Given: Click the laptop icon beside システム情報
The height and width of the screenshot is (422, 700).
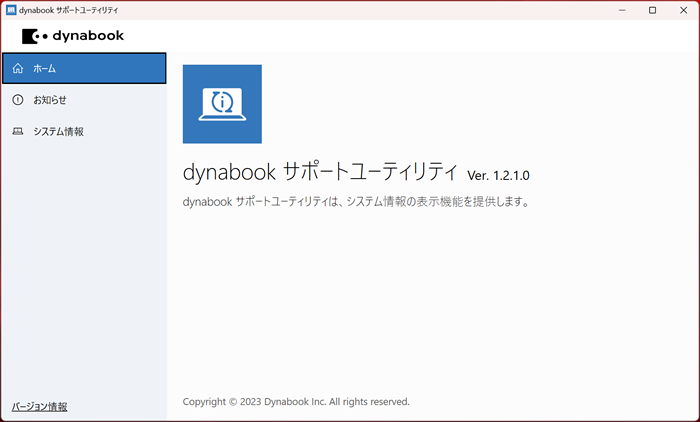Looking at the screenshot, I should pos(18,131).
